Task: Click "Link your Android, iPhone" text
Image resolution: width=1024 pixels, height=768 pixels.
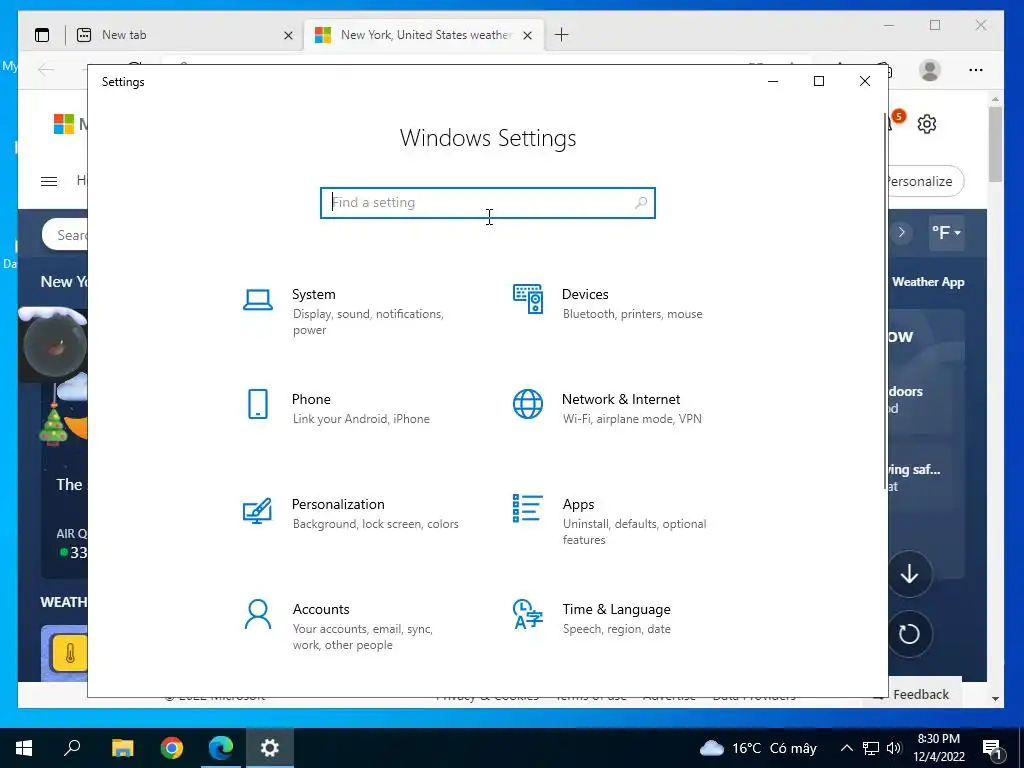Action: pyautogui.click(x=361, y=419)
